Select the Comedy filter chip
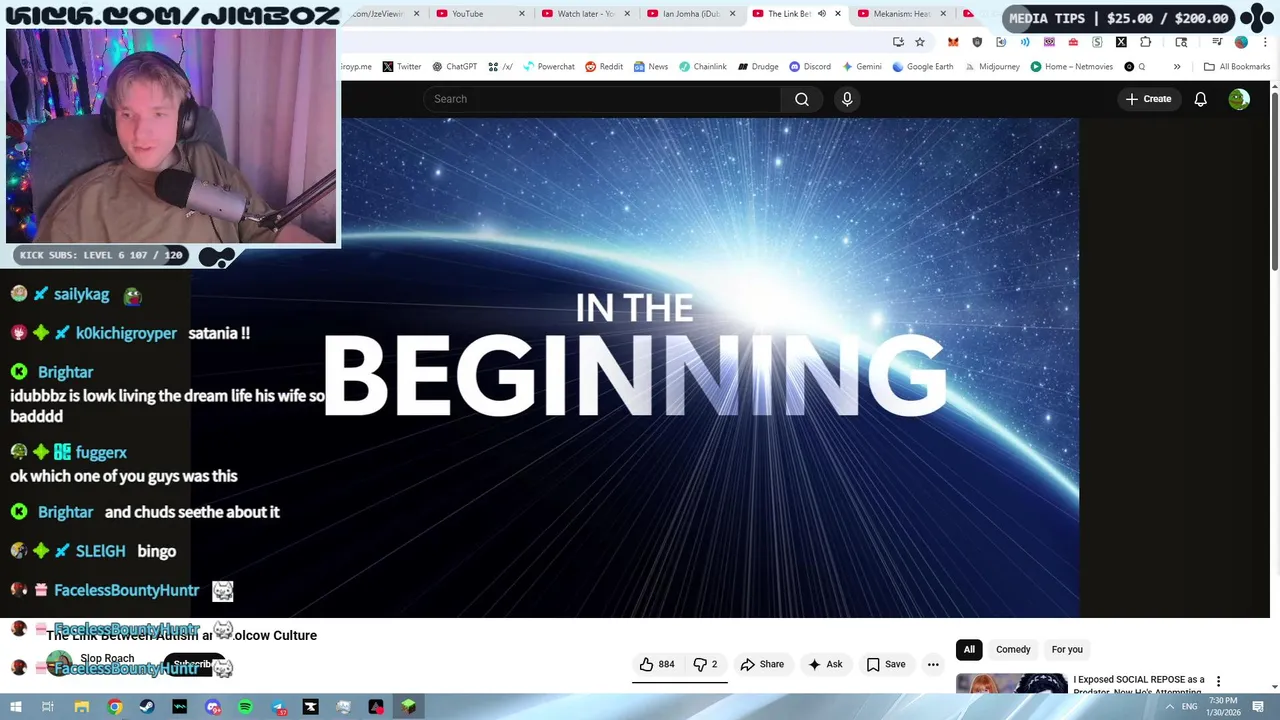The width and height of the screenshot is (1280, 720). (1013, 650)
